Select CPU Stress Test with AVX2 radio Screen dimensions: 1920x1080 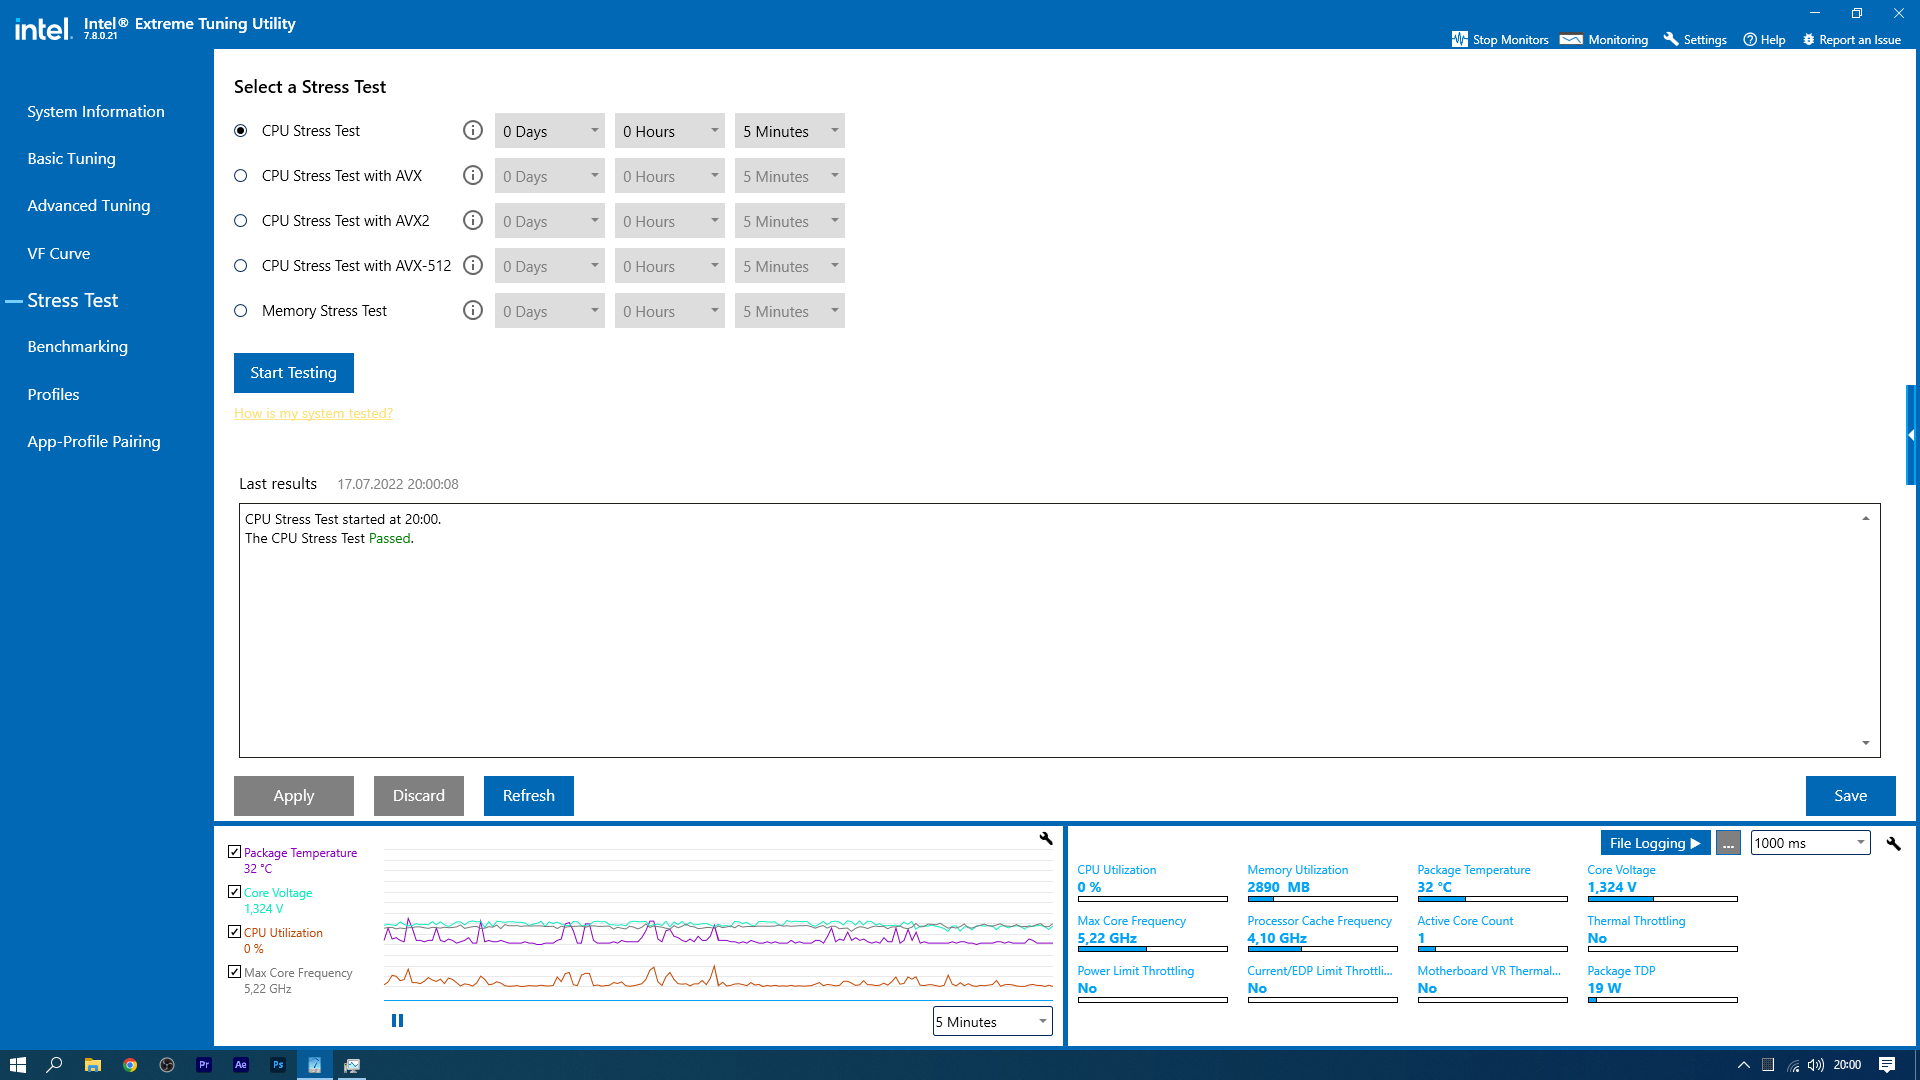[x=241, y=221]
